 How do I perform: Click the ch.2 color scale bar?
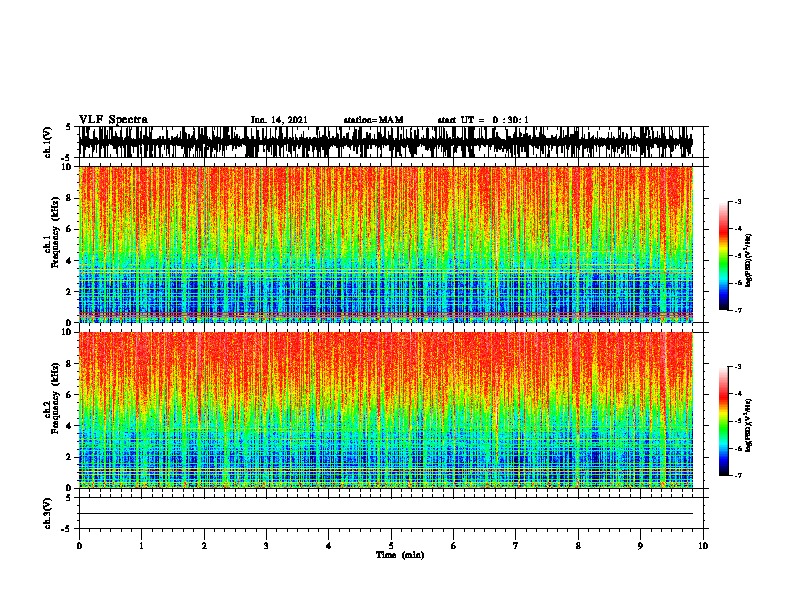point(724,421)
